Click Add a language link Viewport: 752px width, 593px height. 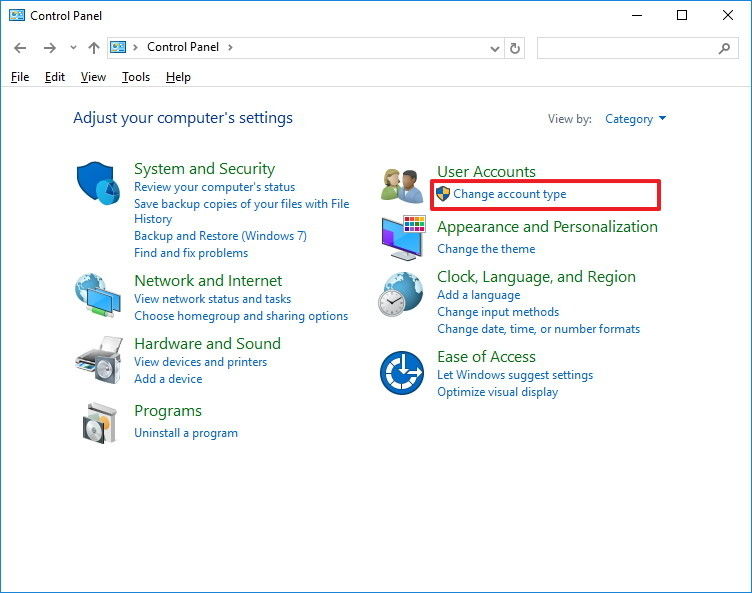click(x=479, y=295)
